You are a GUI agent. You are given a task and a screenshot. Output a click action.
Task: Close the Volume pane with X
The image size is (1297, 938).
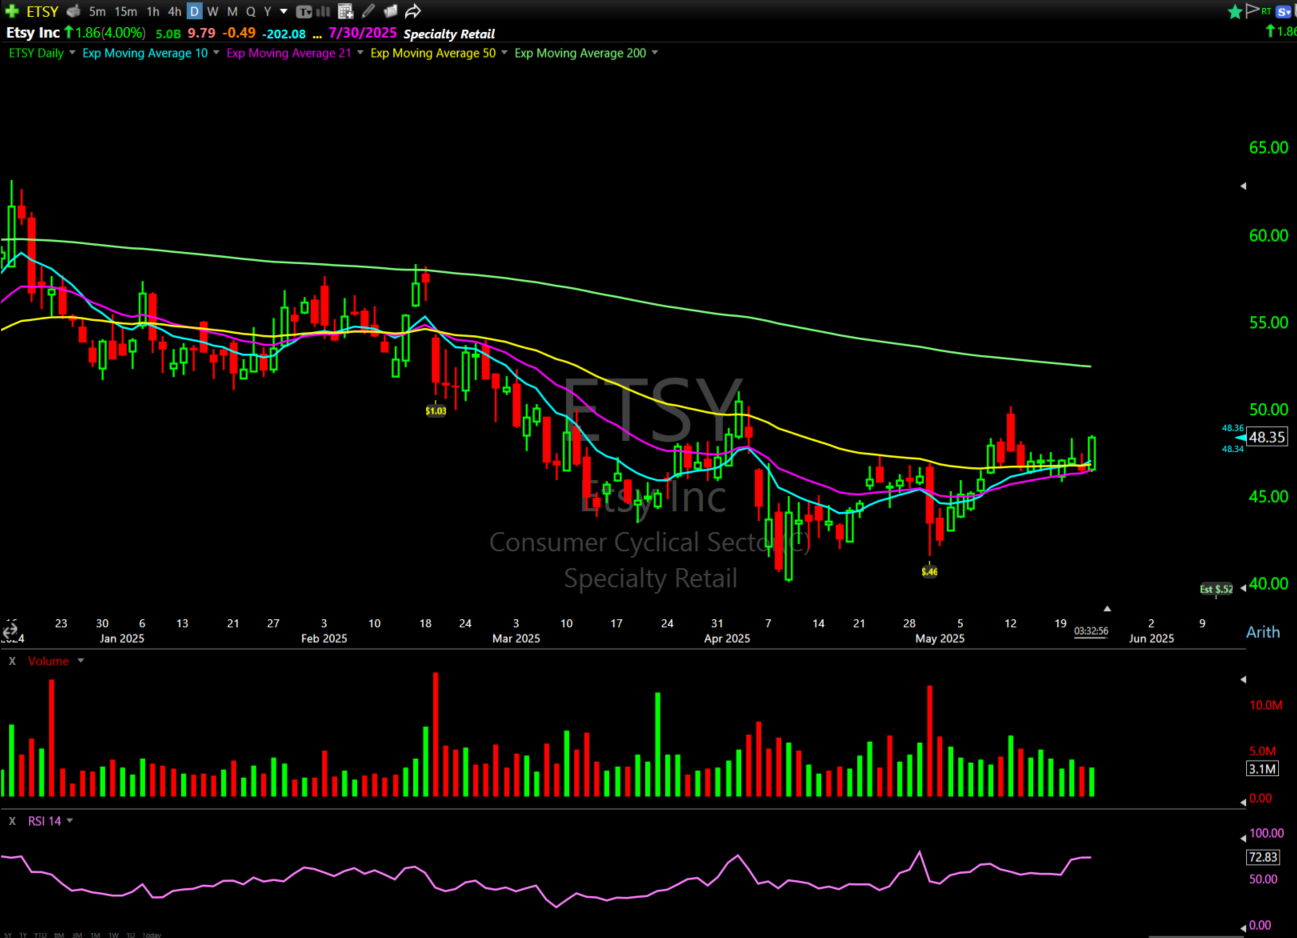point(12,661)
